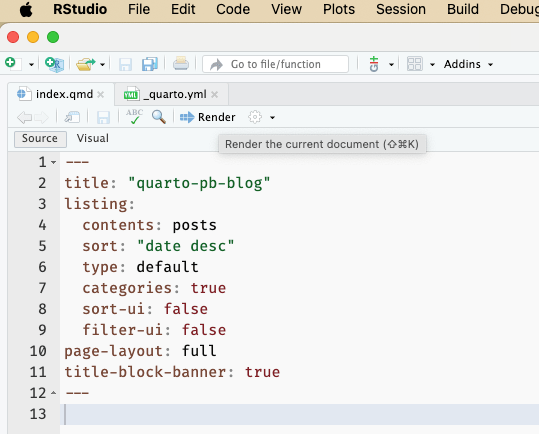This screenshot has width=539, height=434.
Task: Click the empty line 13 in the editor
Action: tap(299, 414)
